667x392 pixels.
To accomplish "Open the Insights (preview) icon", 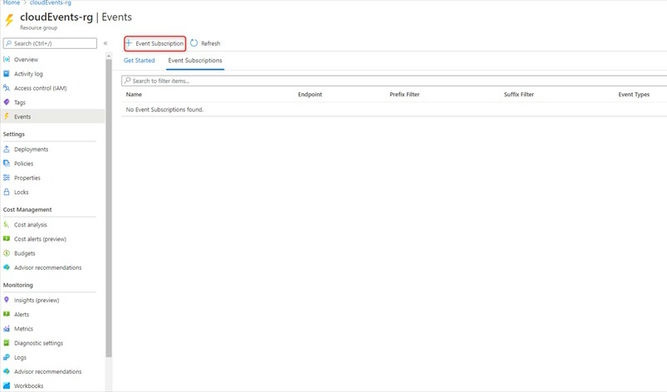I will pos(6,300).
